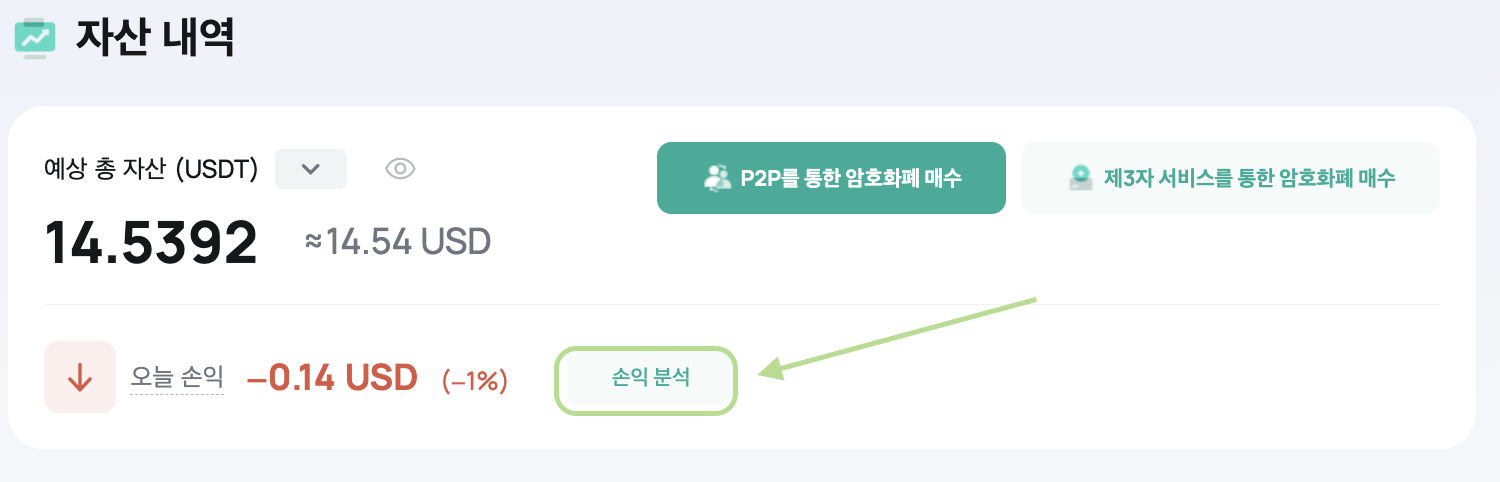Open P2P를 통한 암호화폐 매수
The image size is (1500, 482).
831,178
